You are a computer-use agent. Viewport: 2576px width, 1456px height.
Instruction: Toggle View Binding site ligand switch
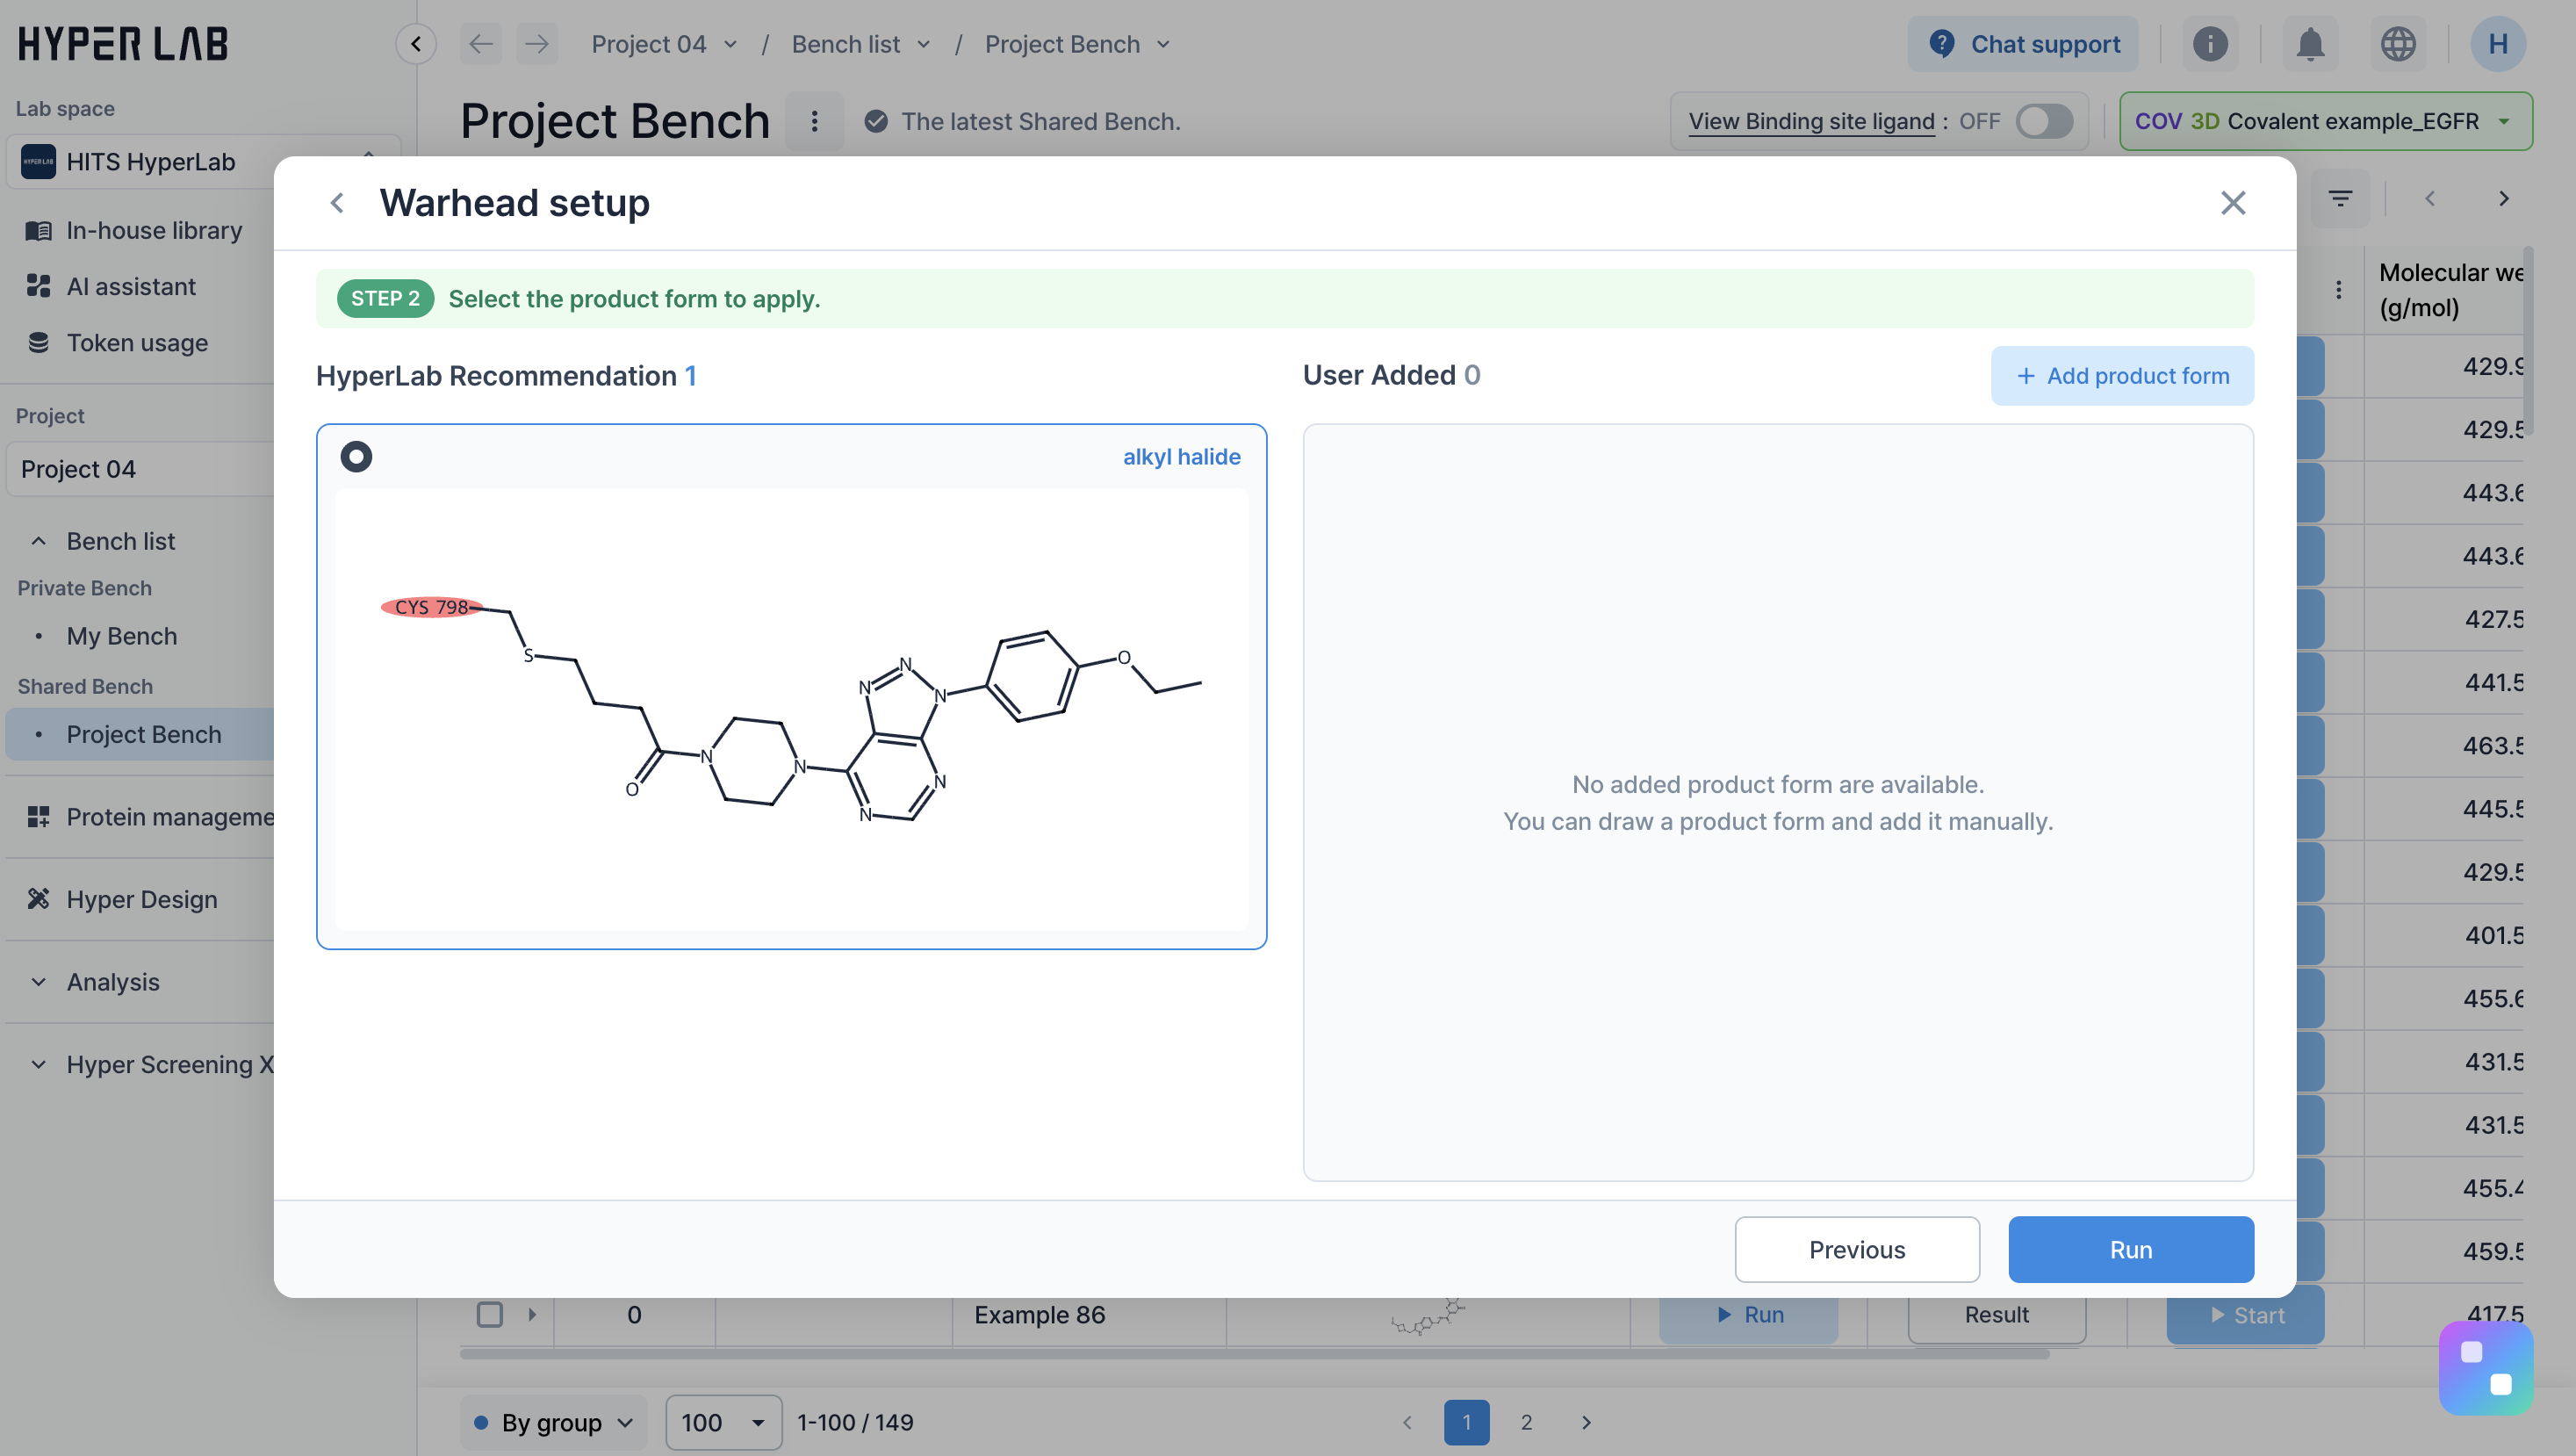pyautogui.click(x=2043, y=121)
